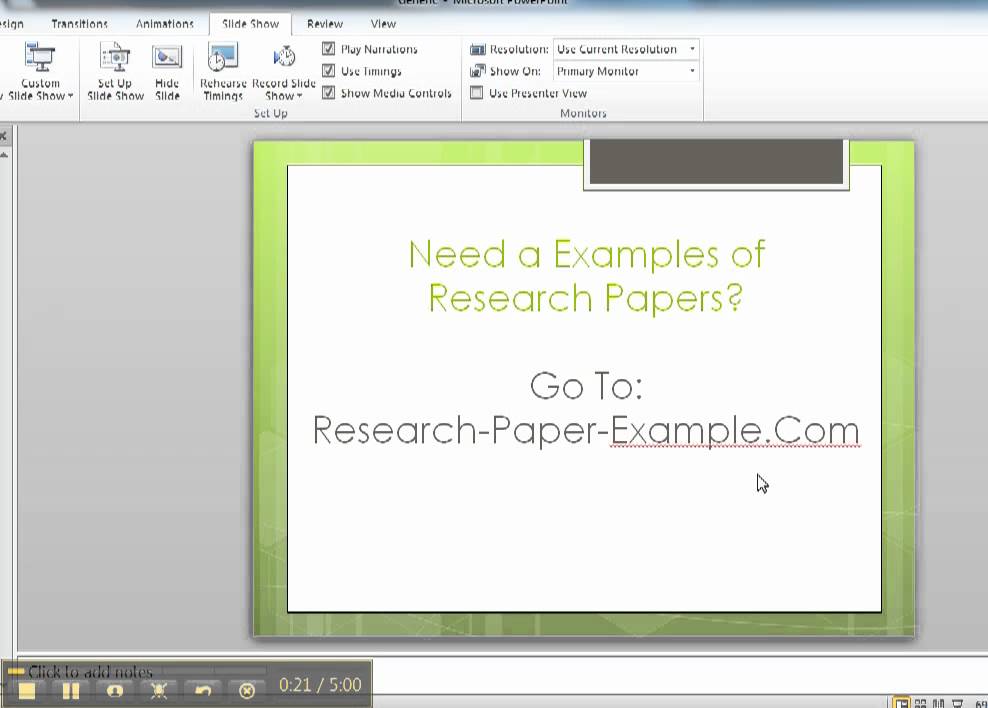Screen dimensions: 988x708
Task: Click the 'Monitors' group label
Action: (583, 113)
